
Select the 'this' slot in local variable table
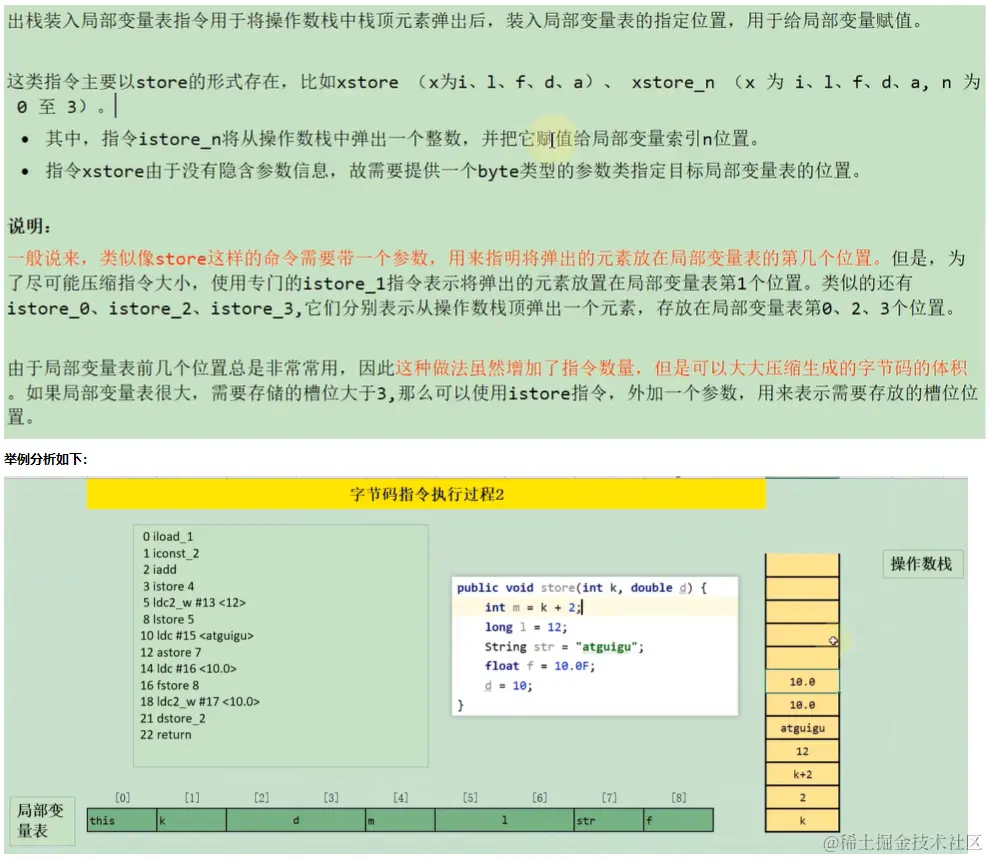pos(122,821)
